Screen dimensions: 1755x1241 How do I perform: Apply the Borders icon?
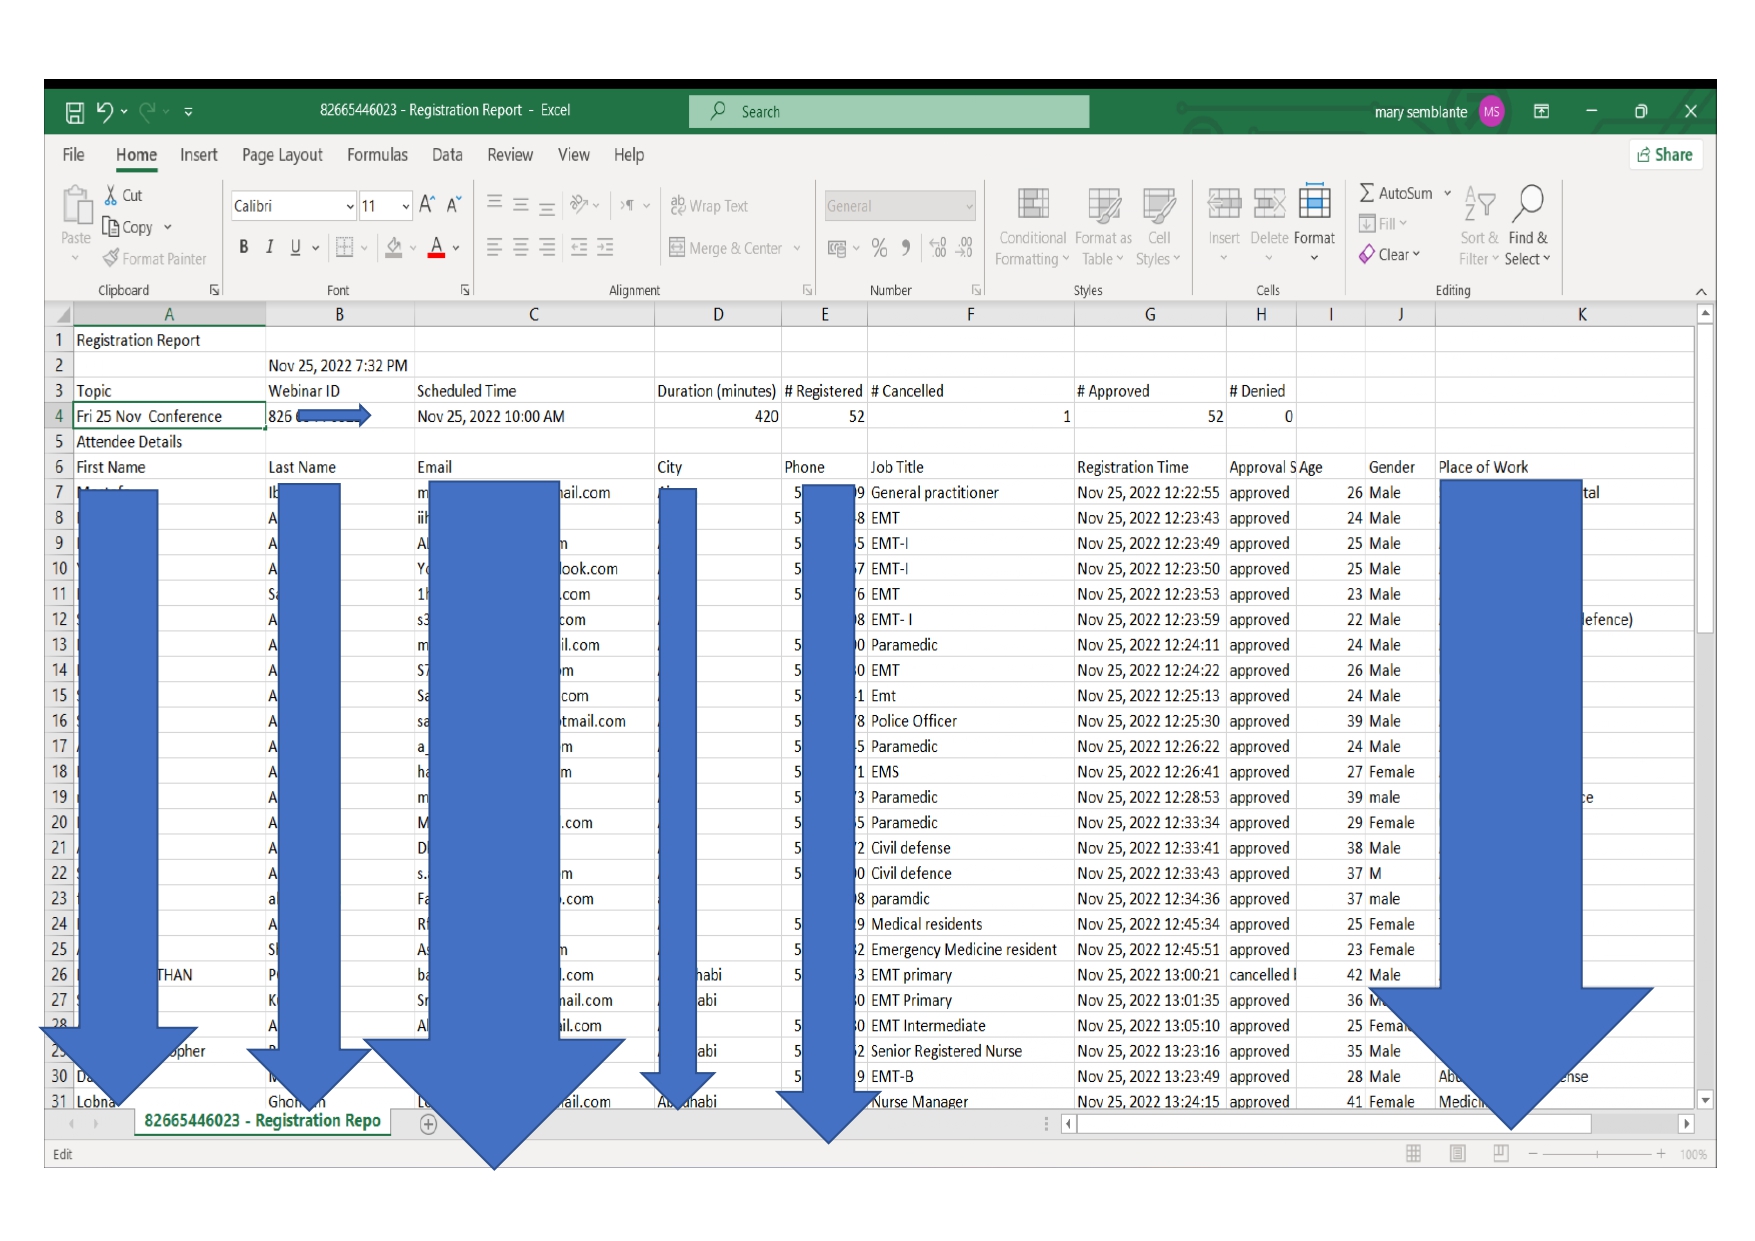click(x=345, y=247)
